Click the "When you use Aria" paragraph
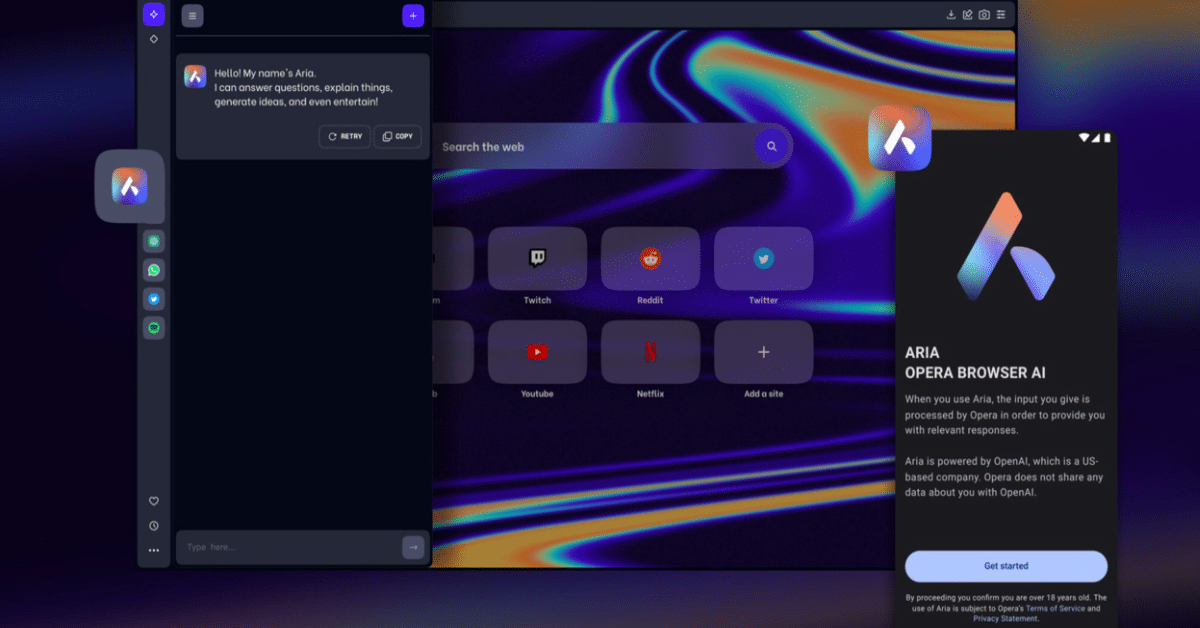The image size is (1200, 628). pyautogui.click(x=1004, y=415)
